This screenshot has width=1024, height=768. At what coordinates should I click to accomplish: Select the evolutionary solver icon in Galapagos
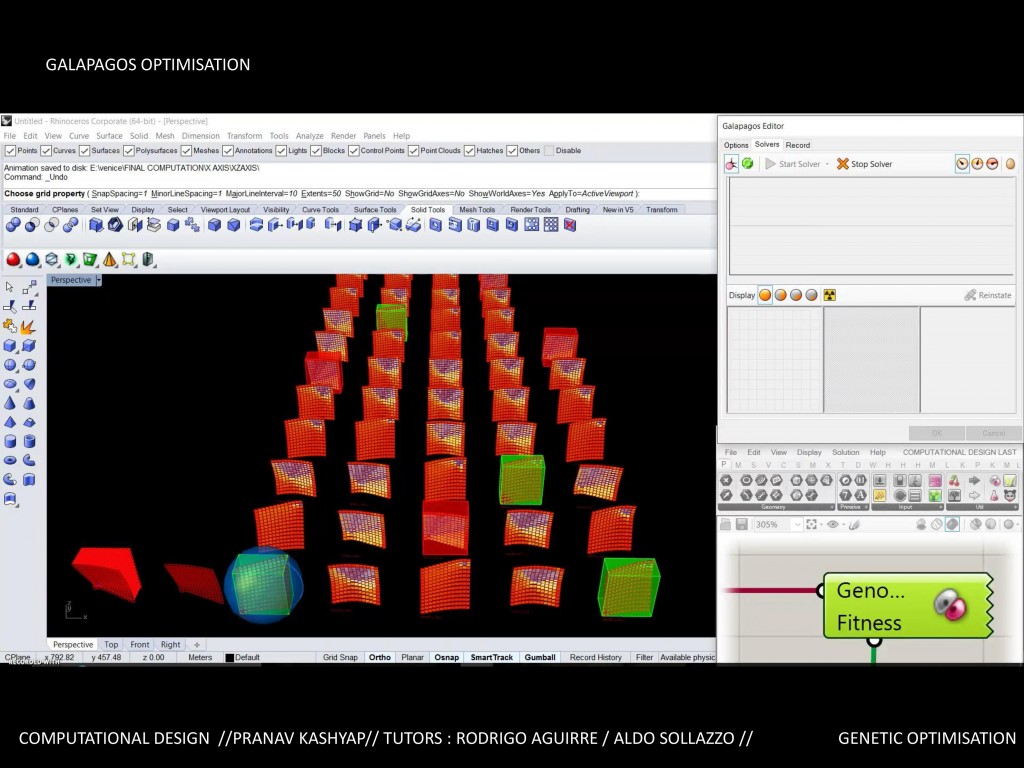coord(731,164)
